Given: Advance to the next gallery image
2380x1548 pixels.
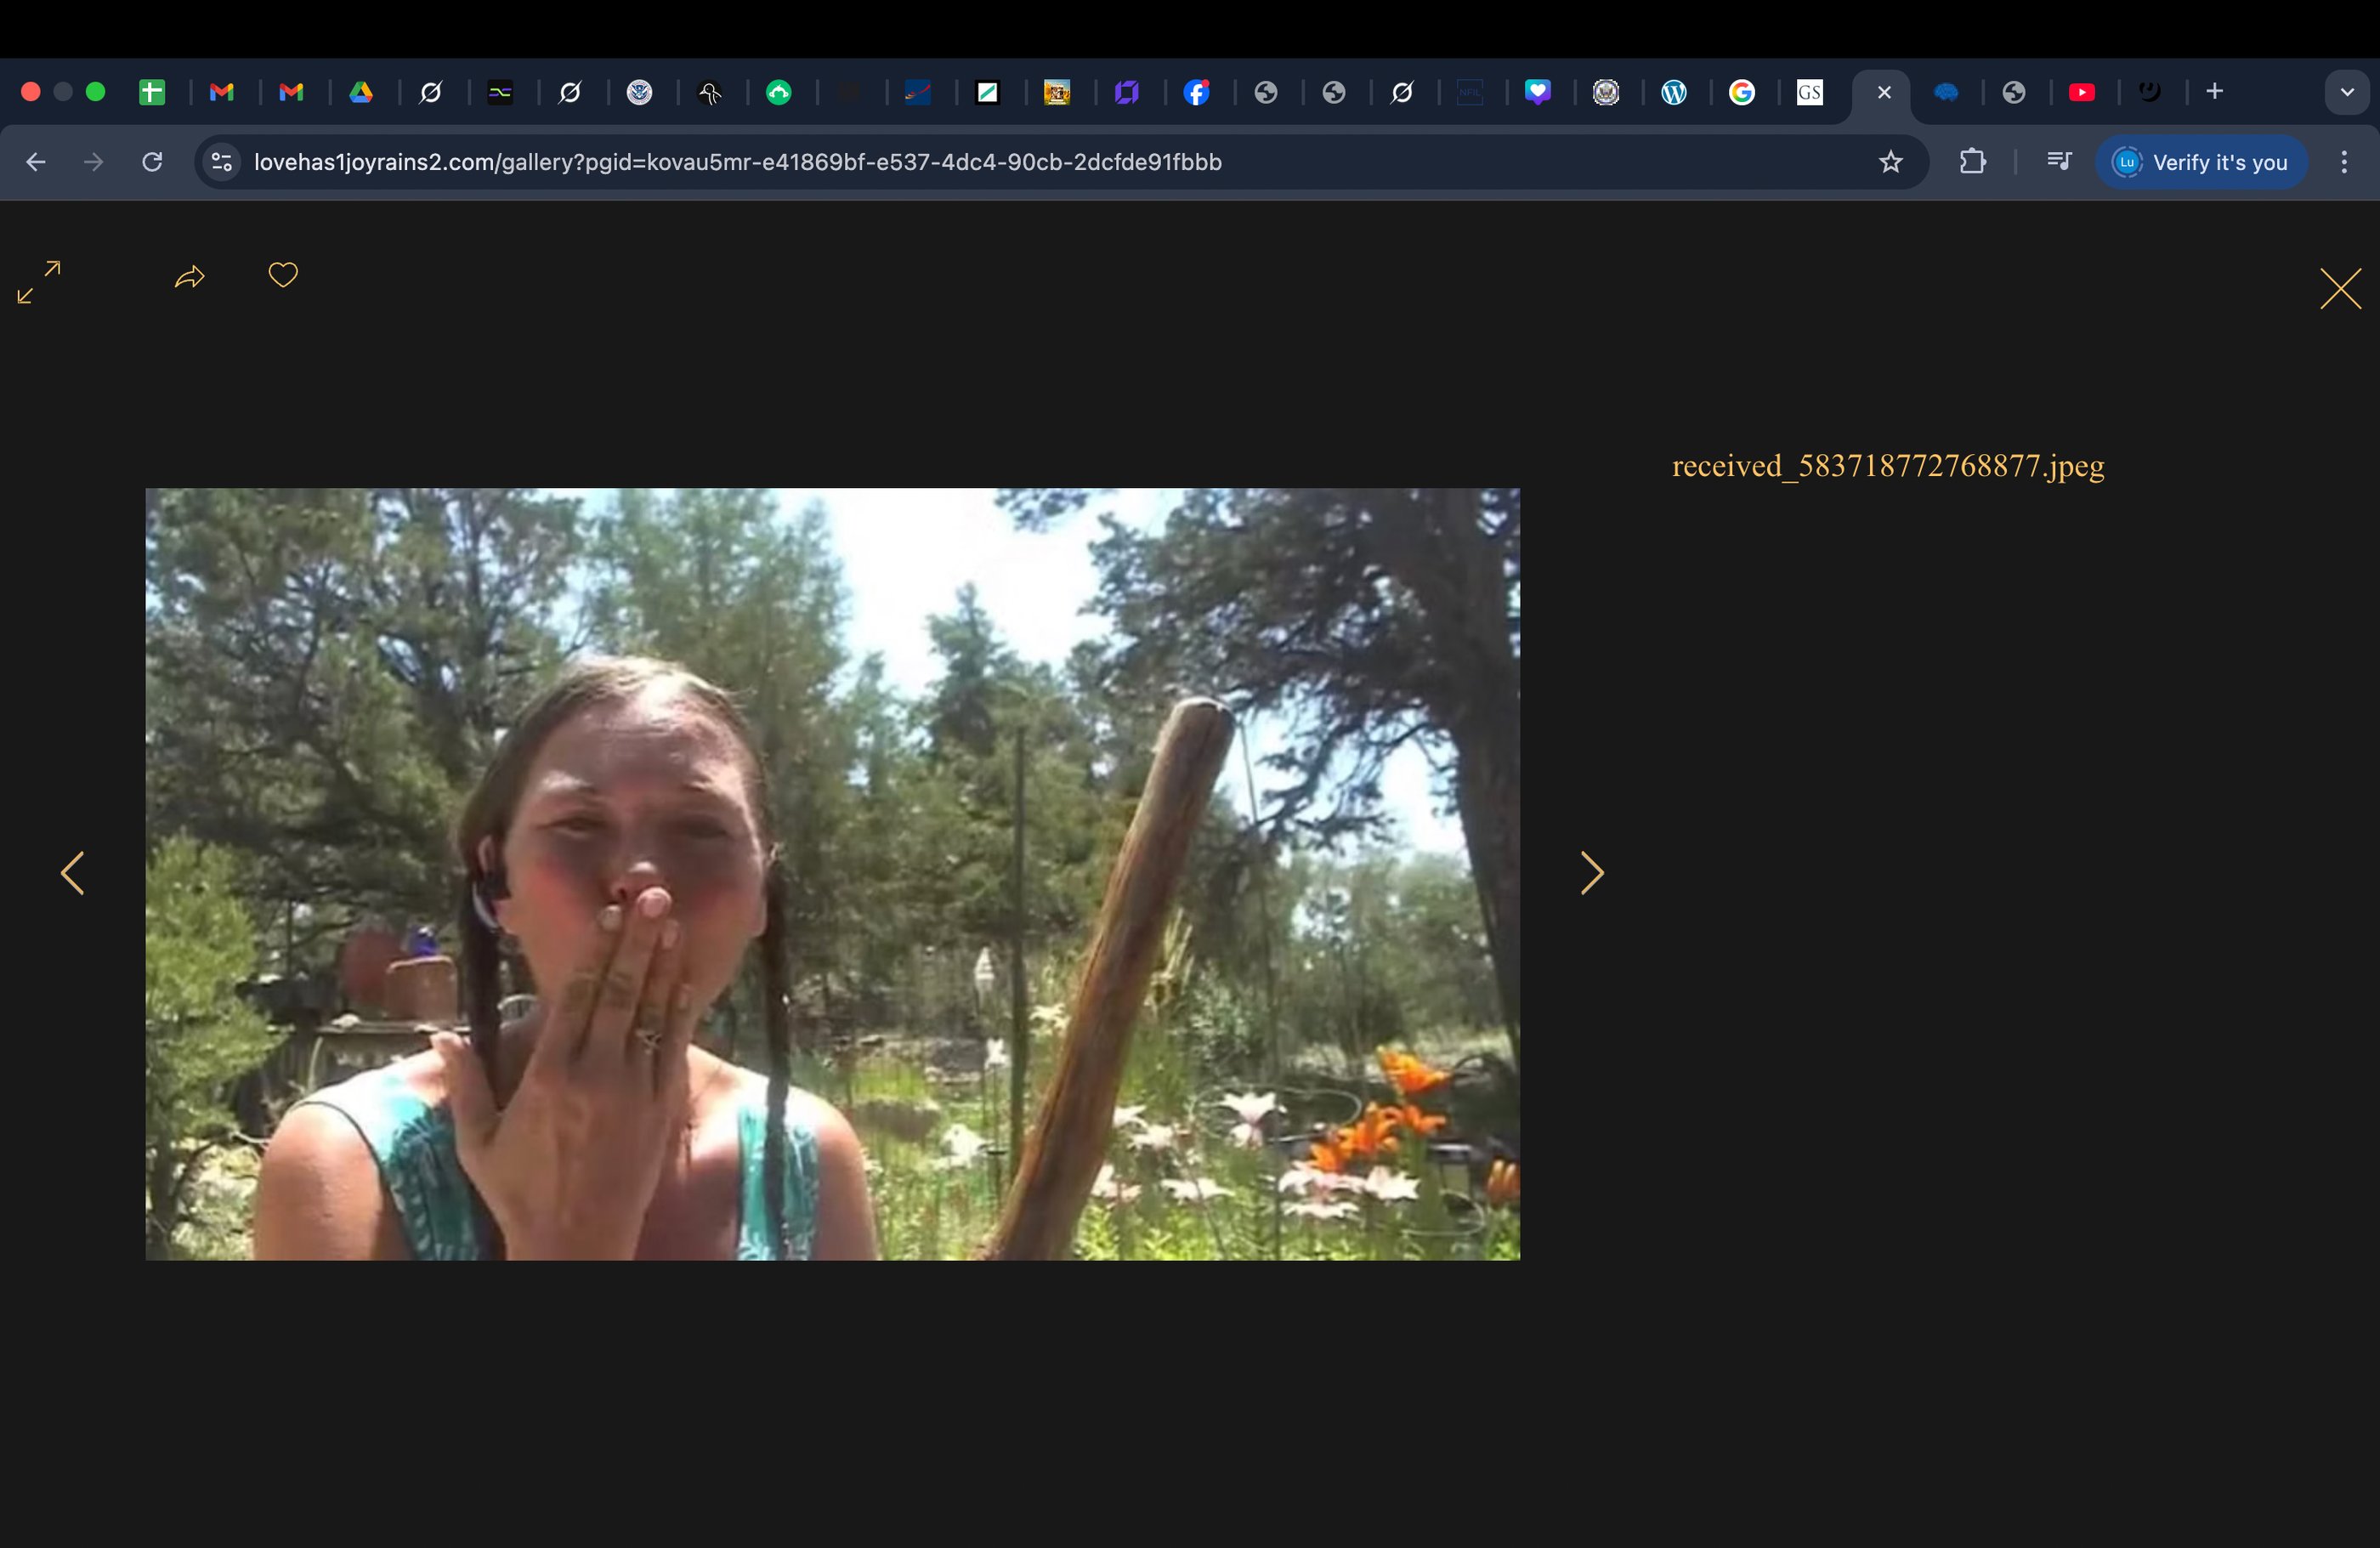Looking at the screenshot, I should coord(1591,873).
